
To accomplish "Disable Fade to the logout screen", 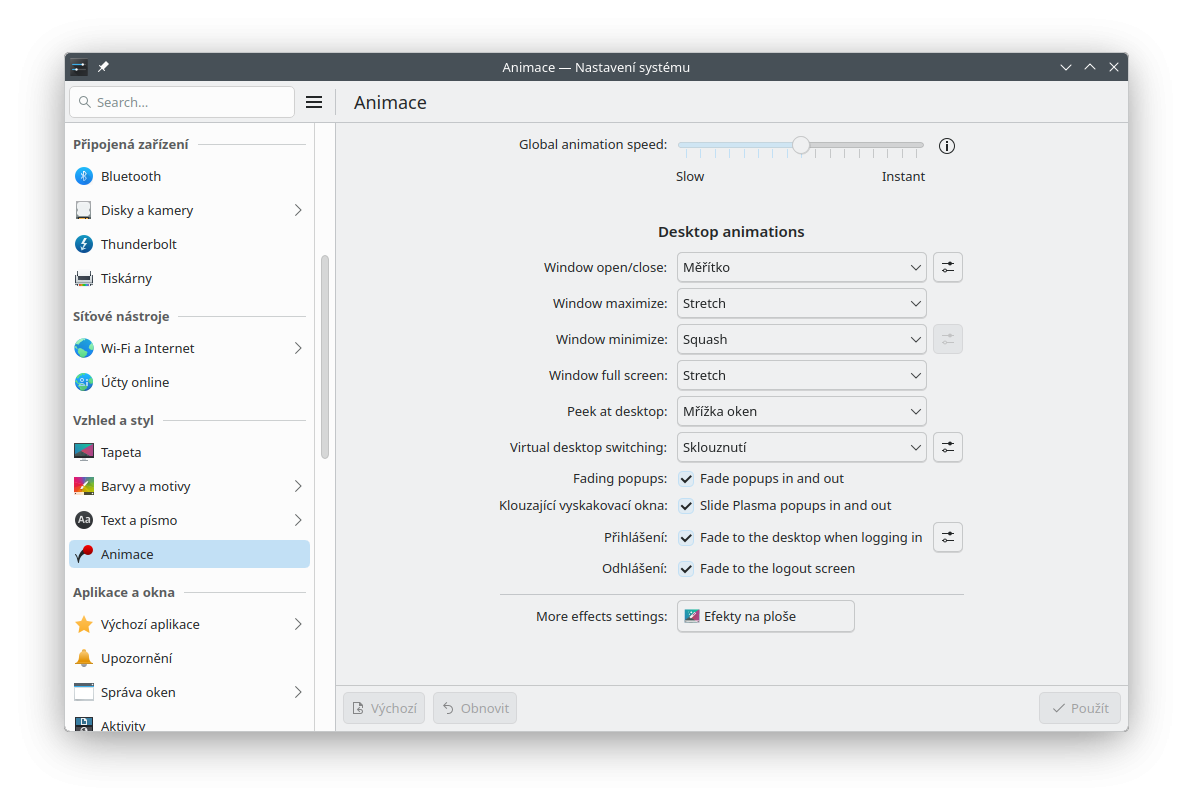I will (686, 569).
